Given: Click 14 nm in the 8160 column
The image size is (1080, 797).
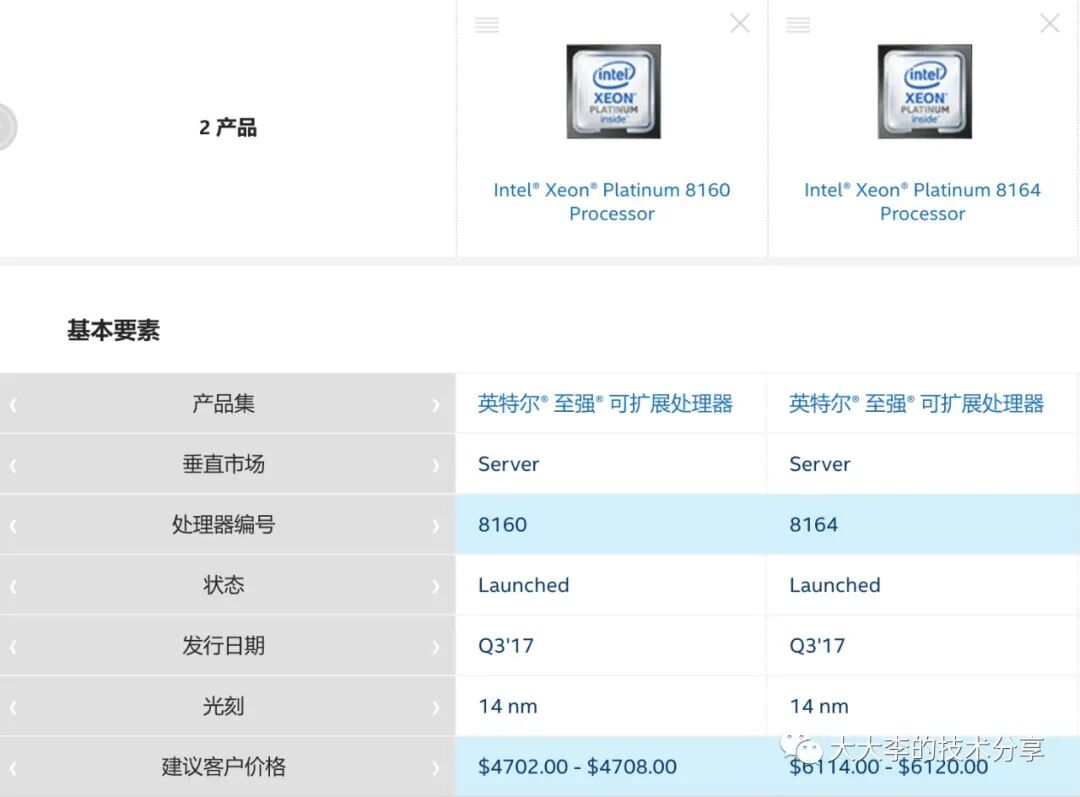Looking at the screenshot, I should tap(508, 706).
